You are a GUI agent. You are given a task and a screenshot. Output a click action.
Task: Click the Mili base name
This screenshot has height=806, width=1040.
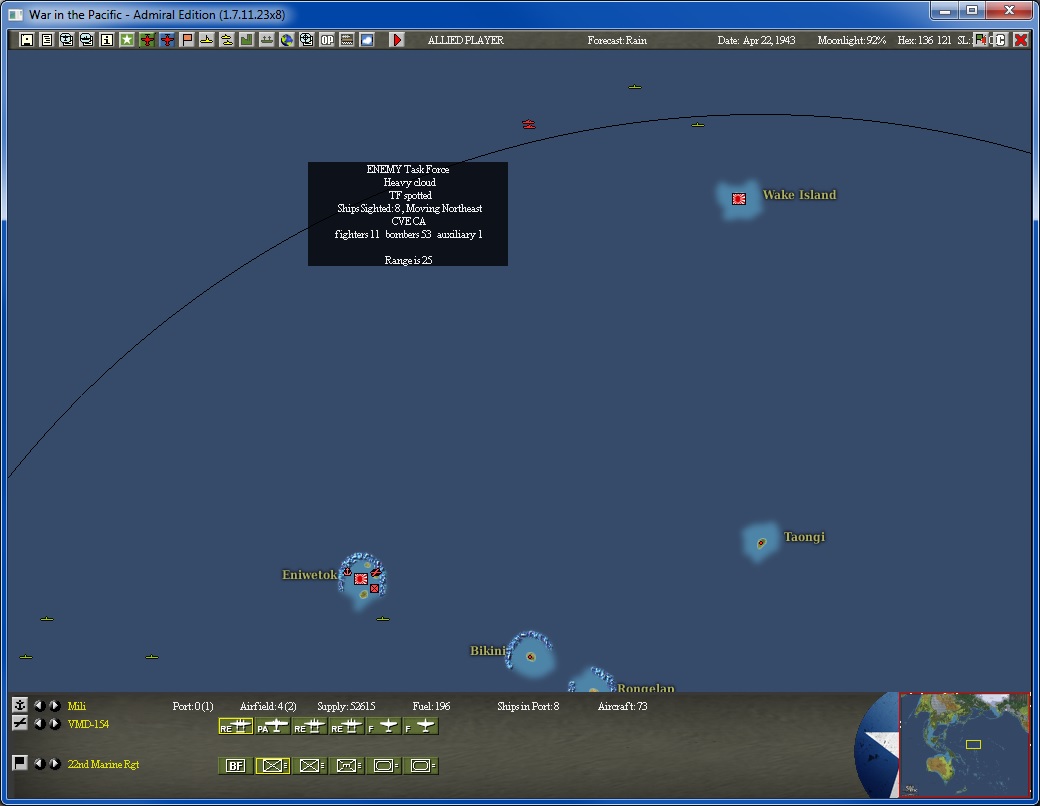77,706
